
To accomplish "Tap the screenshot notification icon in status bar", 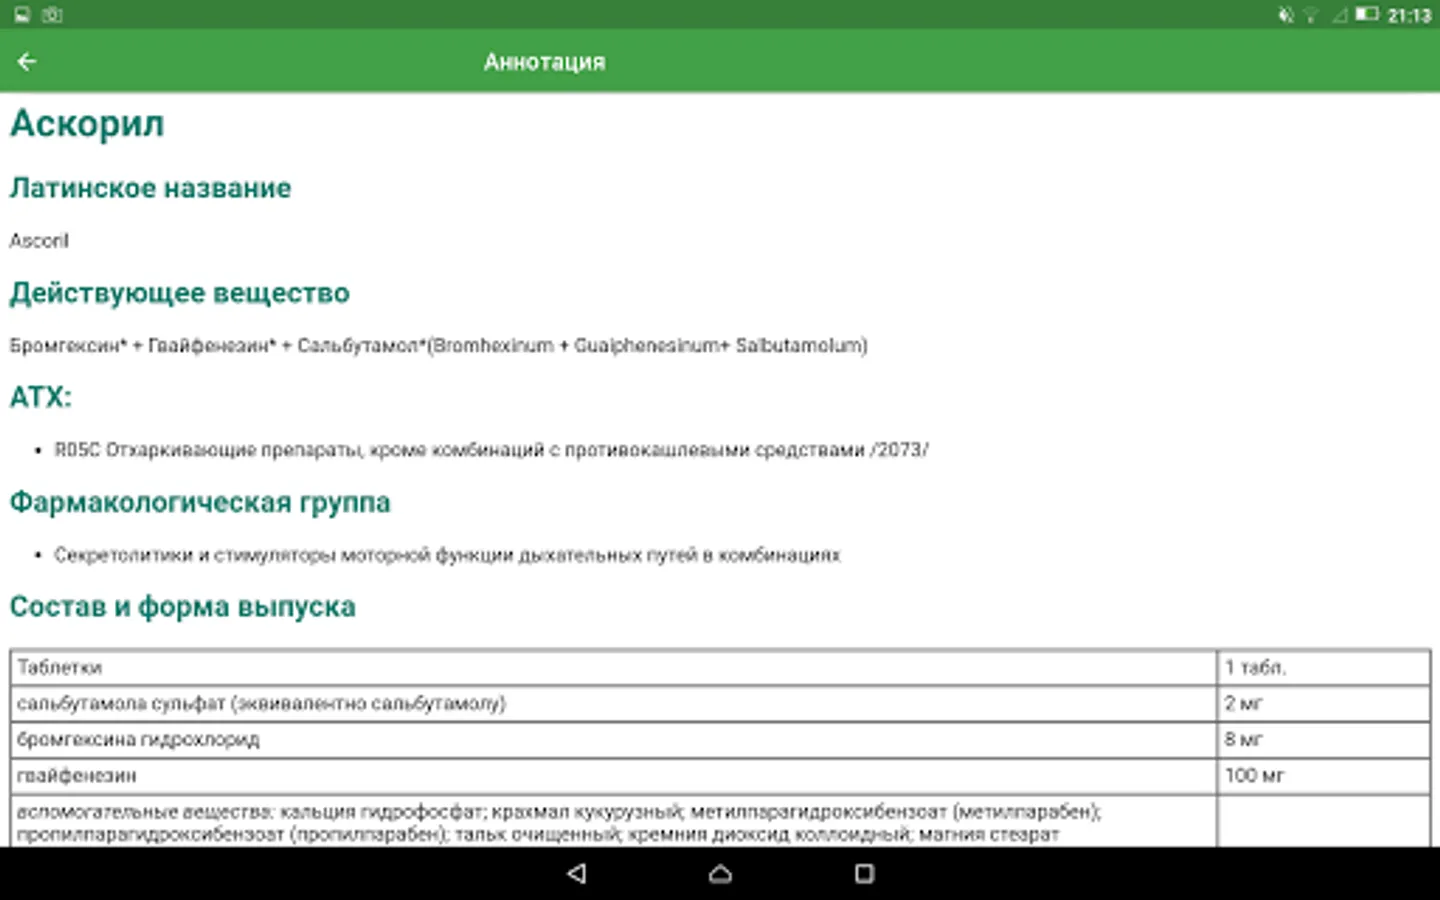I will [52, 15].
